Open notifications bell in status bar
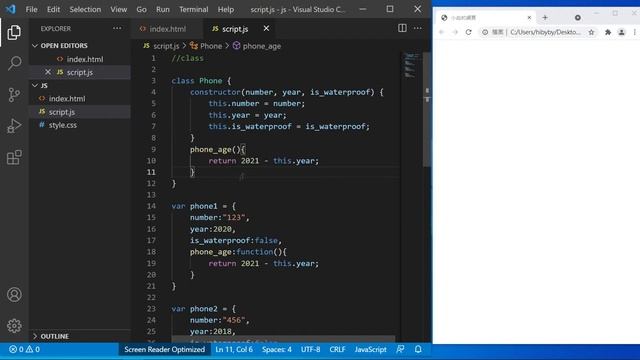The image size is (640, 360). point(418,349)
